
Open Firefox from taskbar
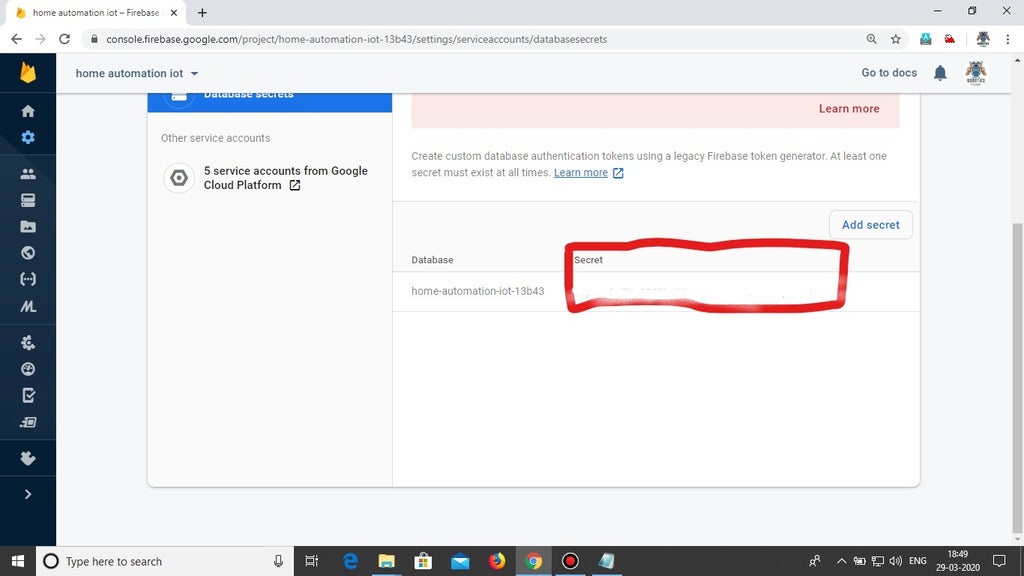tap(496, 561)
